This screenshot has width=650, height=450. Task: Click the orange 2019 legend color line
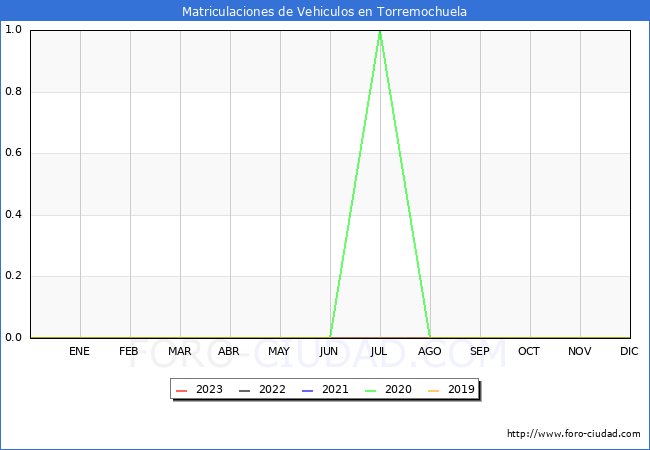pos(434,391)
